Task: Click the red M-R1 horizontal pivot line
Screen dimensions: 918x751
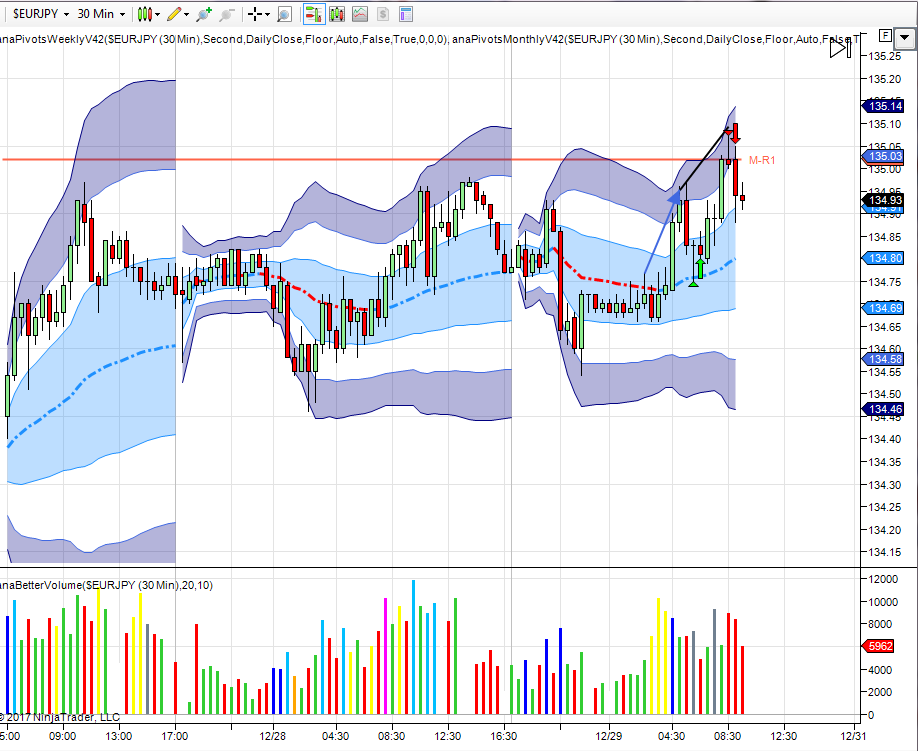Action: [x=372, y=159]
